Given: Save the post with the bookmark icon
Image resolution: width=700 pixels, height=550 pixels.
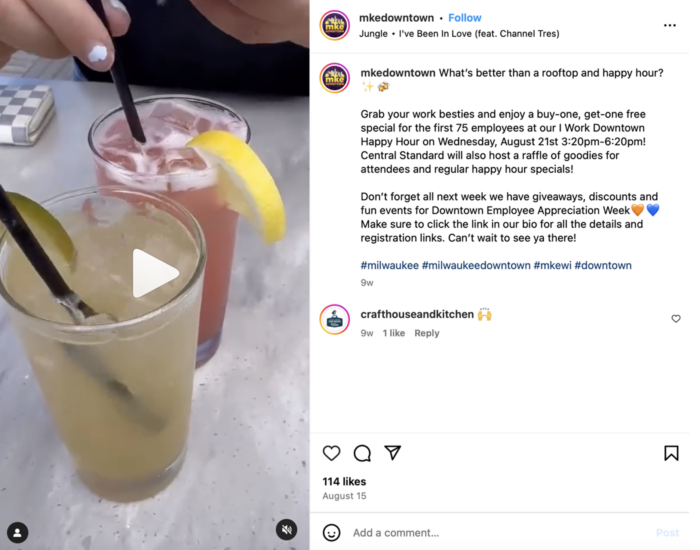Looking at the screenshot, I should point(671,453).
